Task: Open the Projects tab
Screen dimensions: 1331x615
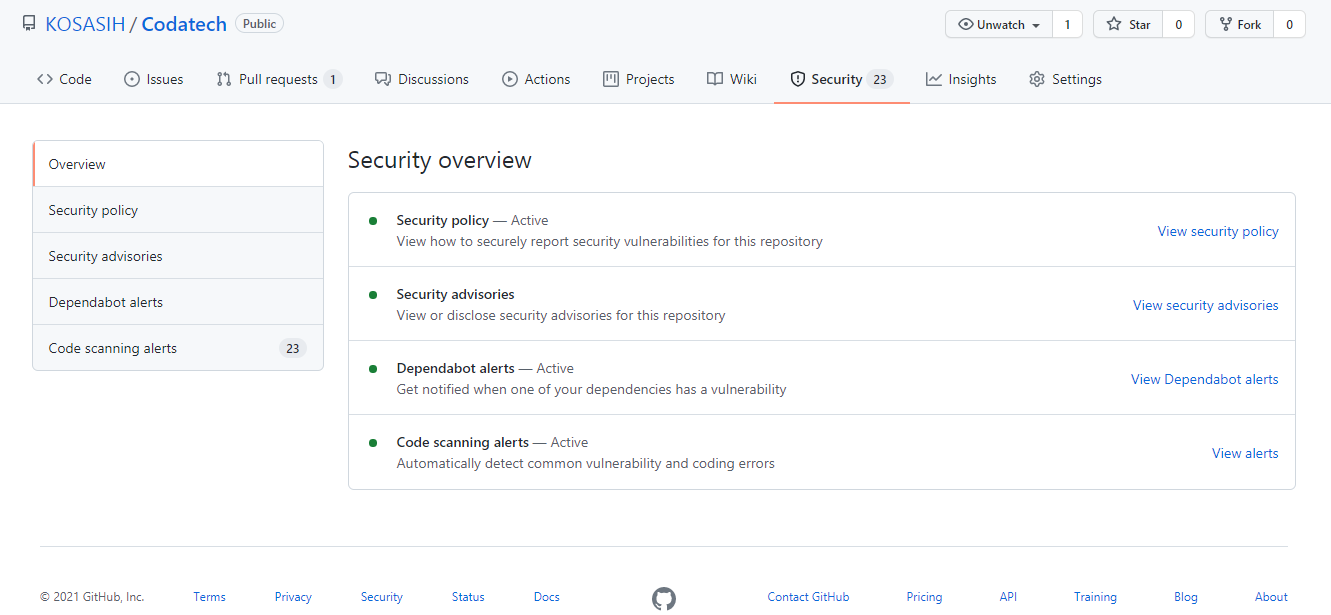Action: tap(639, 79)
